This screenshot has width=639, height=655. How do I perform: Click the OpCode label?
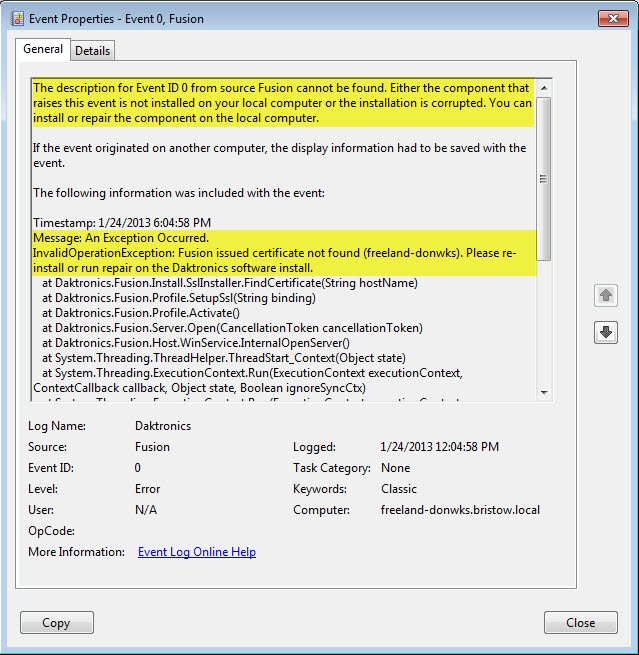click(51, 531)
